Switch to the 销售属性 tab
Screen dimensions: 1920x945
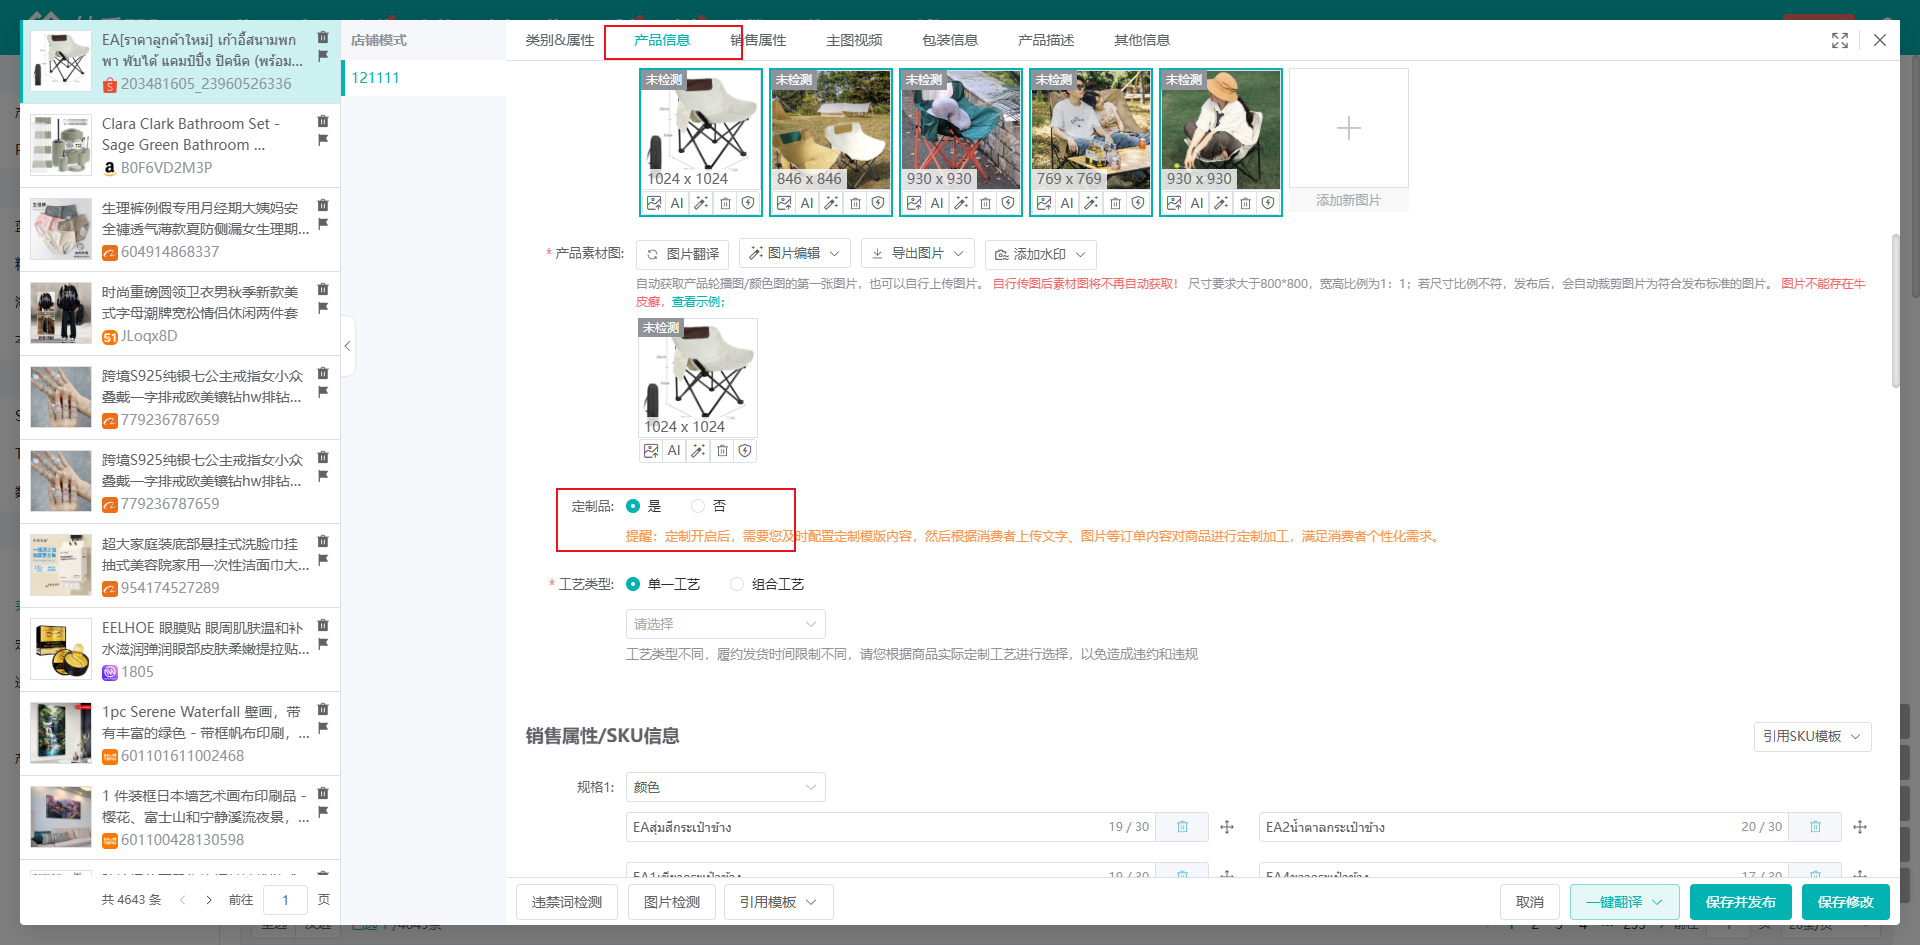tap(758, 40)
